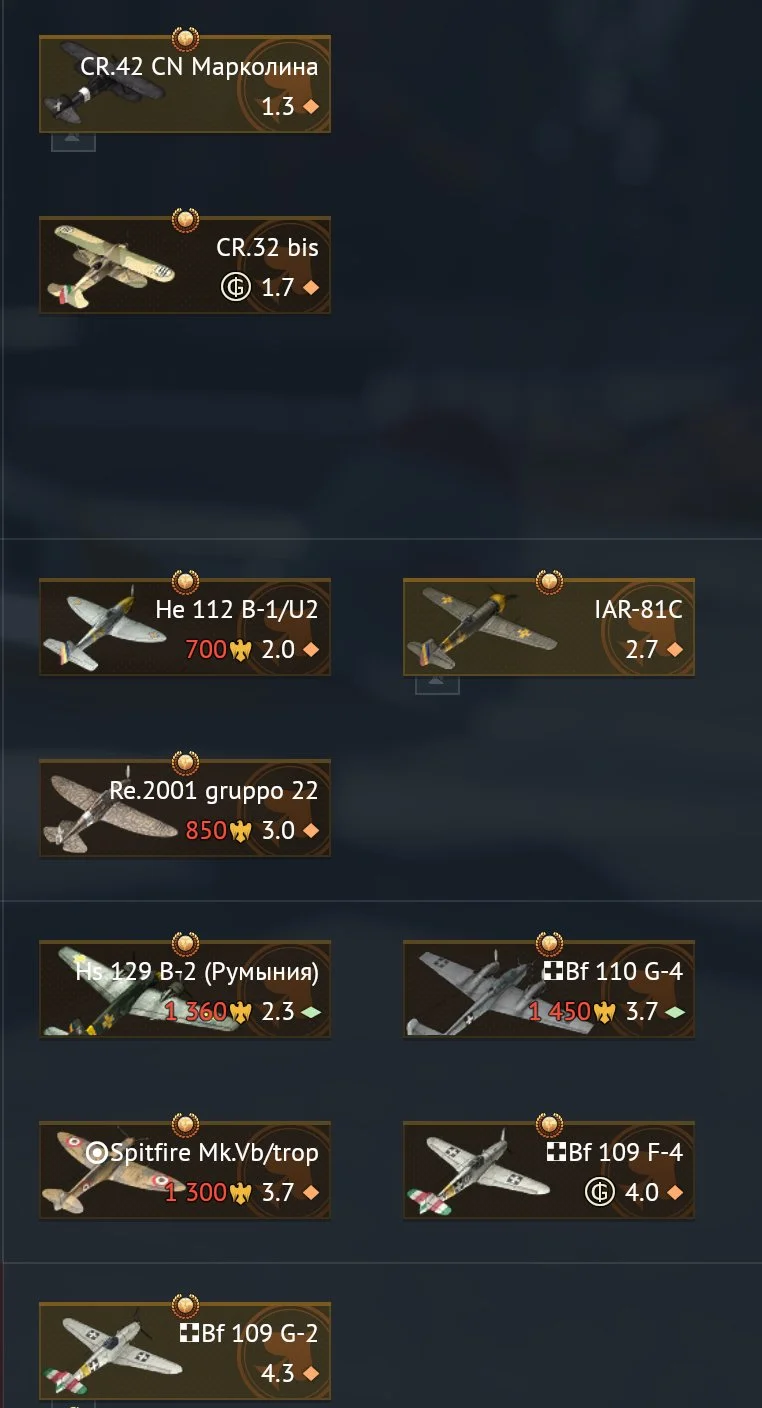The width and height of the screenshot is (762, 1408).
Task: Click the green attacker class icon on Hs 129 B-2
Action: (x=311, y=1012)
